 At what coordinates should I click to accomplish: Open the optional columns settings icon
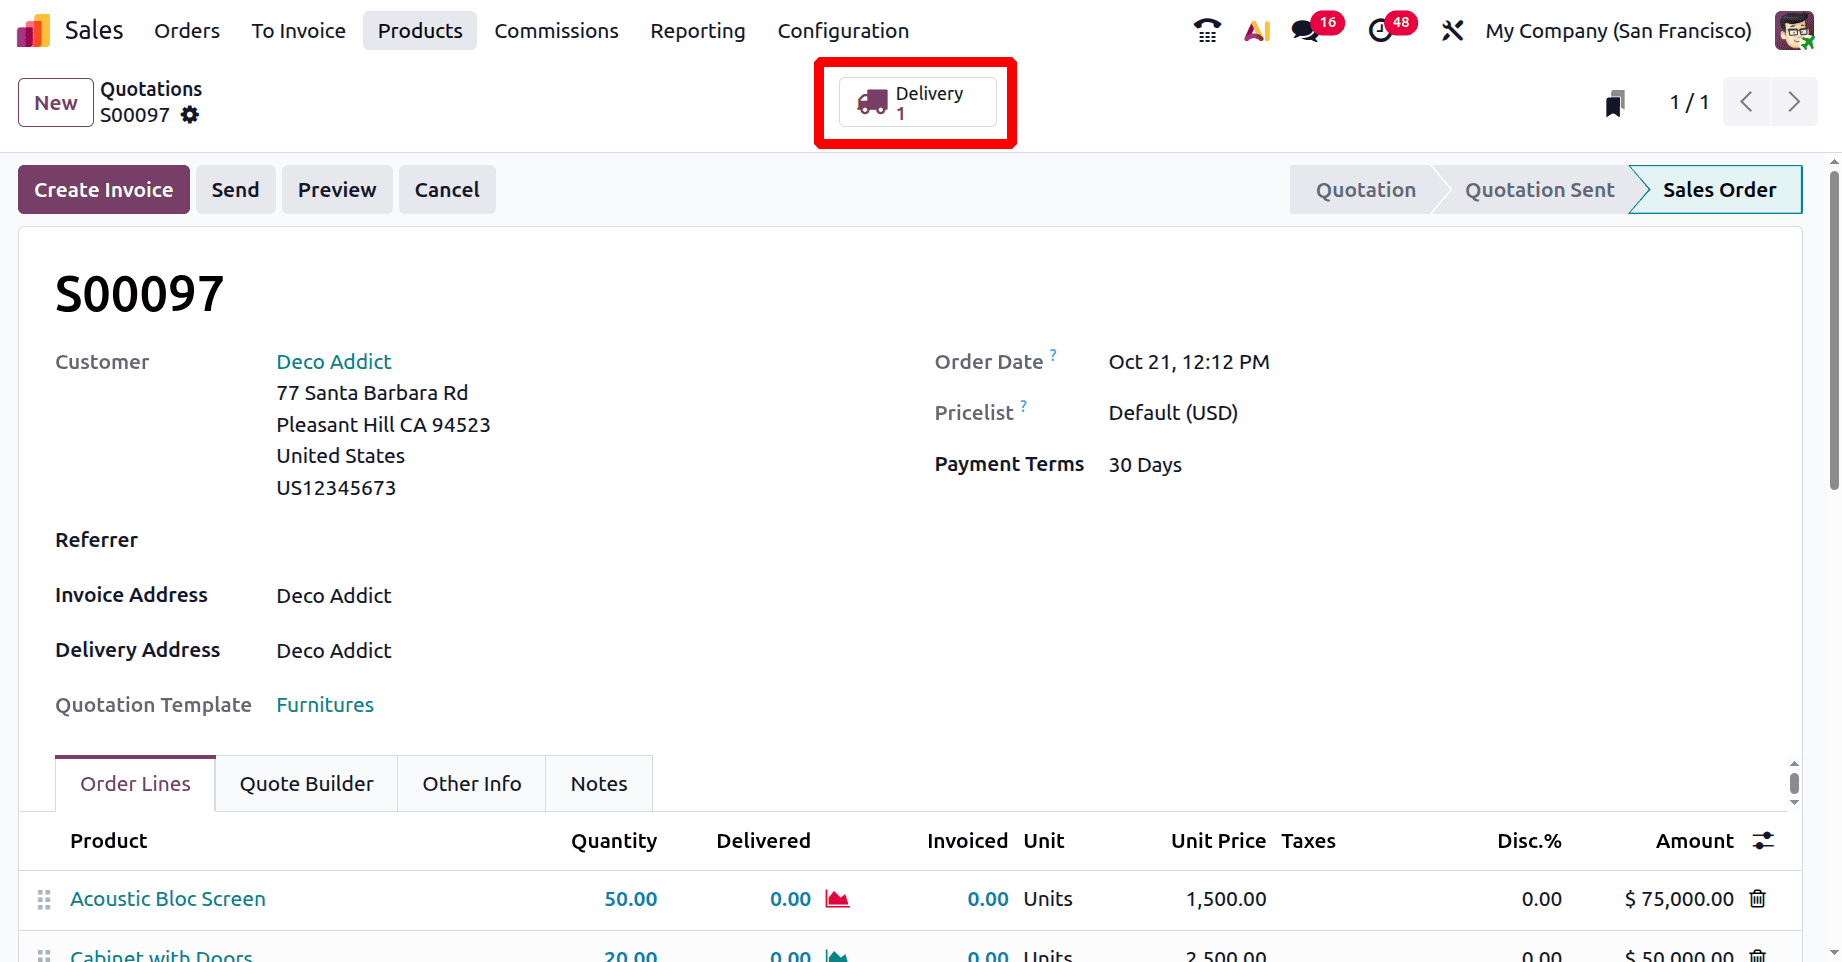pos(1763,841)
